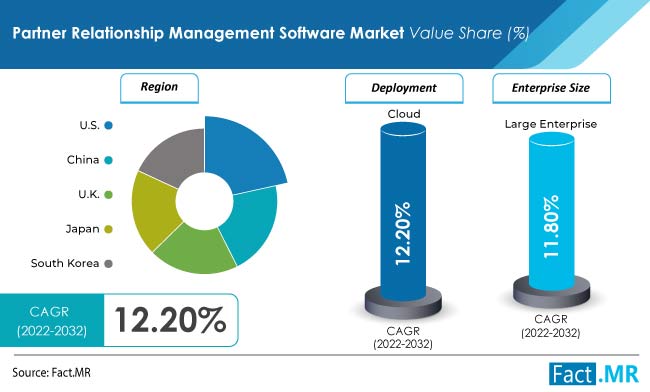Click the teal CAGR (2022-2032) label

[52, 320]
